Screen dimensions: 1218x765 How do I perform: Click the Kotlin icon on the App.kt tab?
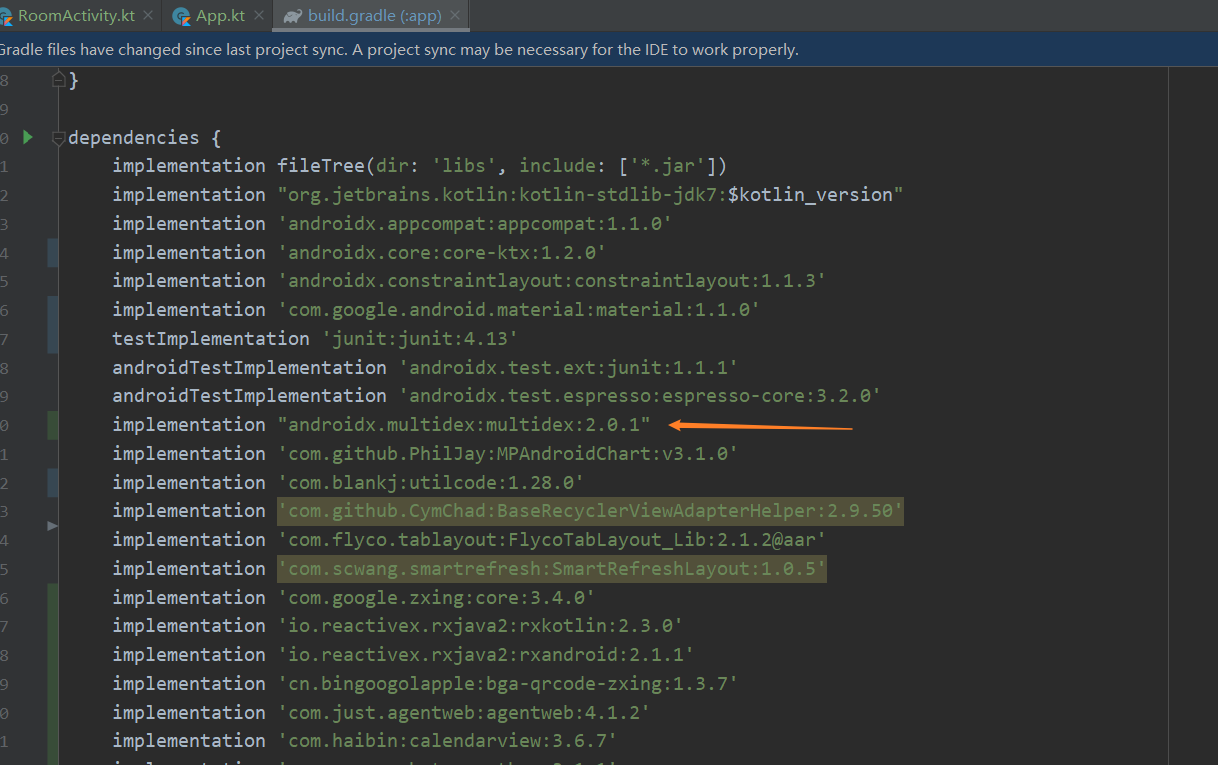click(182, 15)
